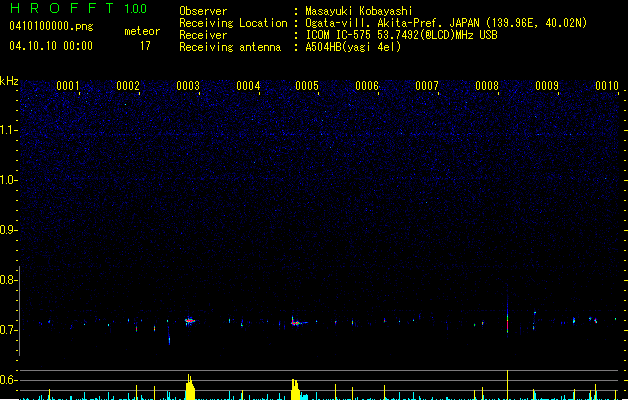Click the tall vertical echo streak after 0008
Viewport: 629px width, 400px height.
pos(507,313)
